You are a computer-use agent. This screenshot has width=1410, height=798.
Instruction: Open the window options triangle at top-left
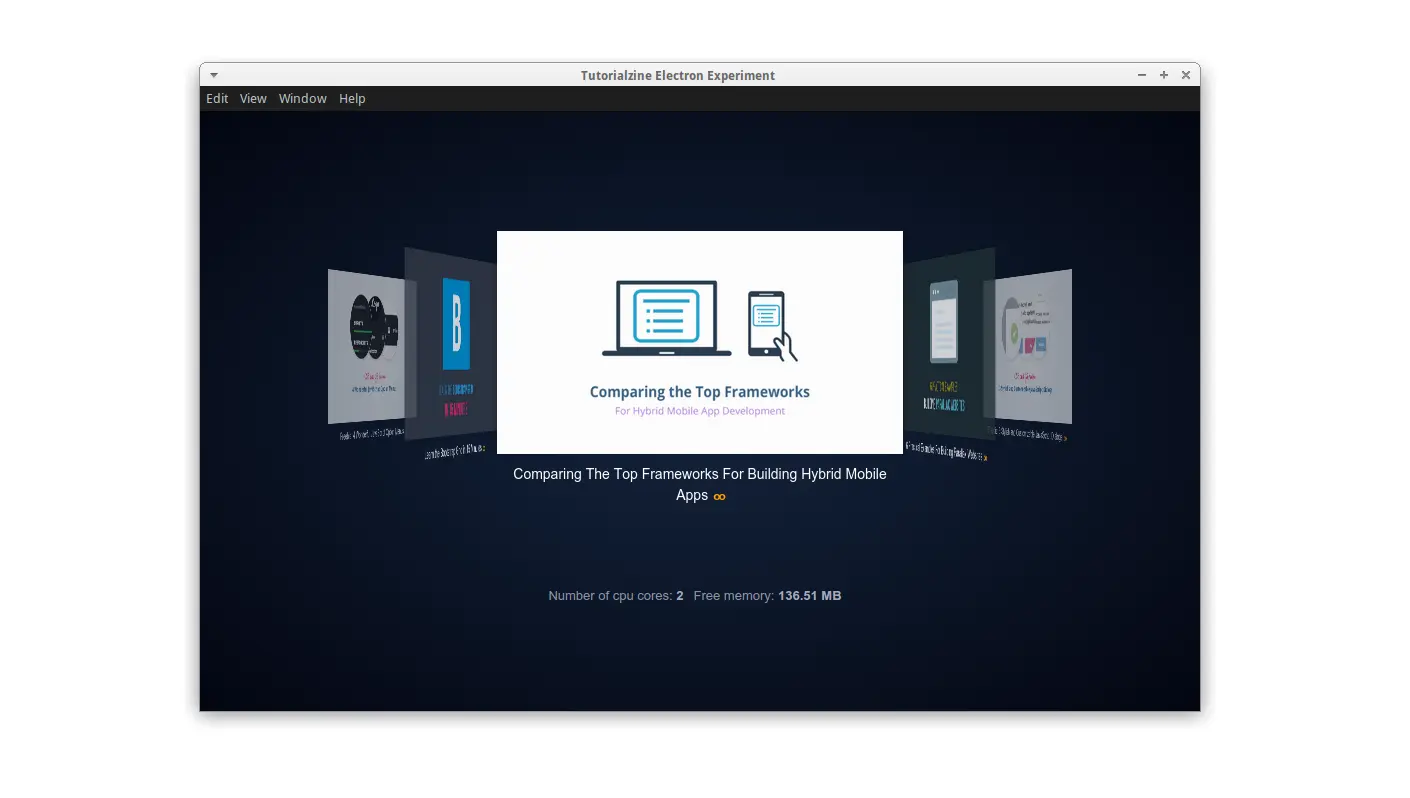tap(213, 75)
